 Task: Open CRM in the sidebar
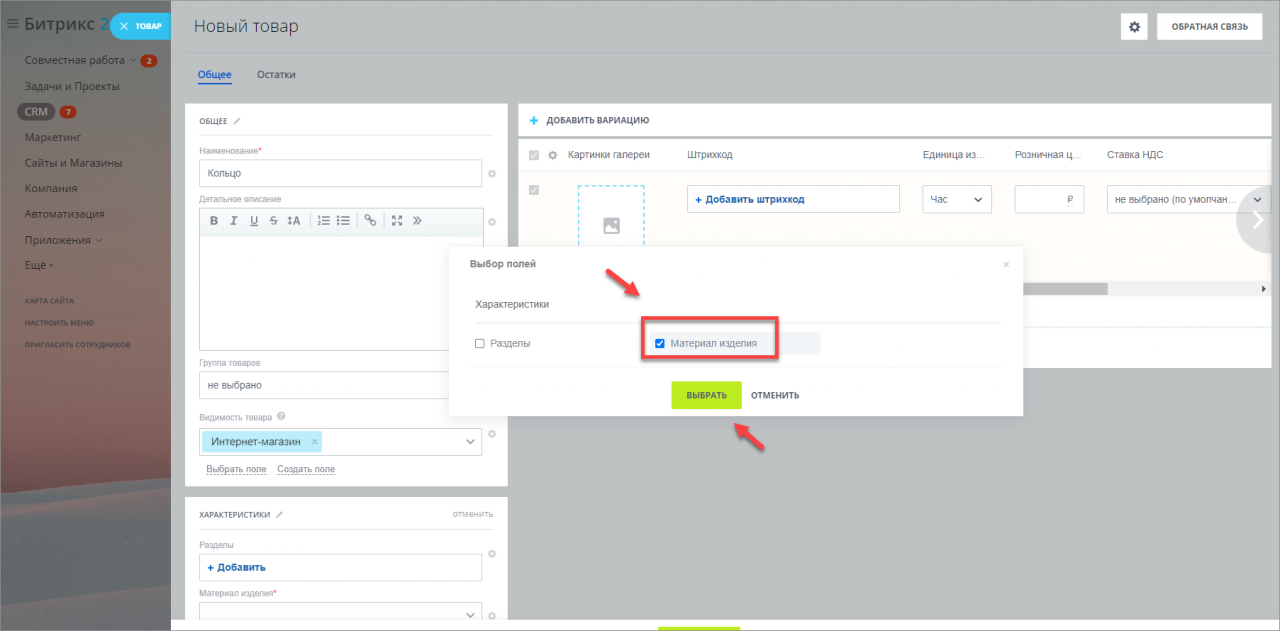point(36,111)
